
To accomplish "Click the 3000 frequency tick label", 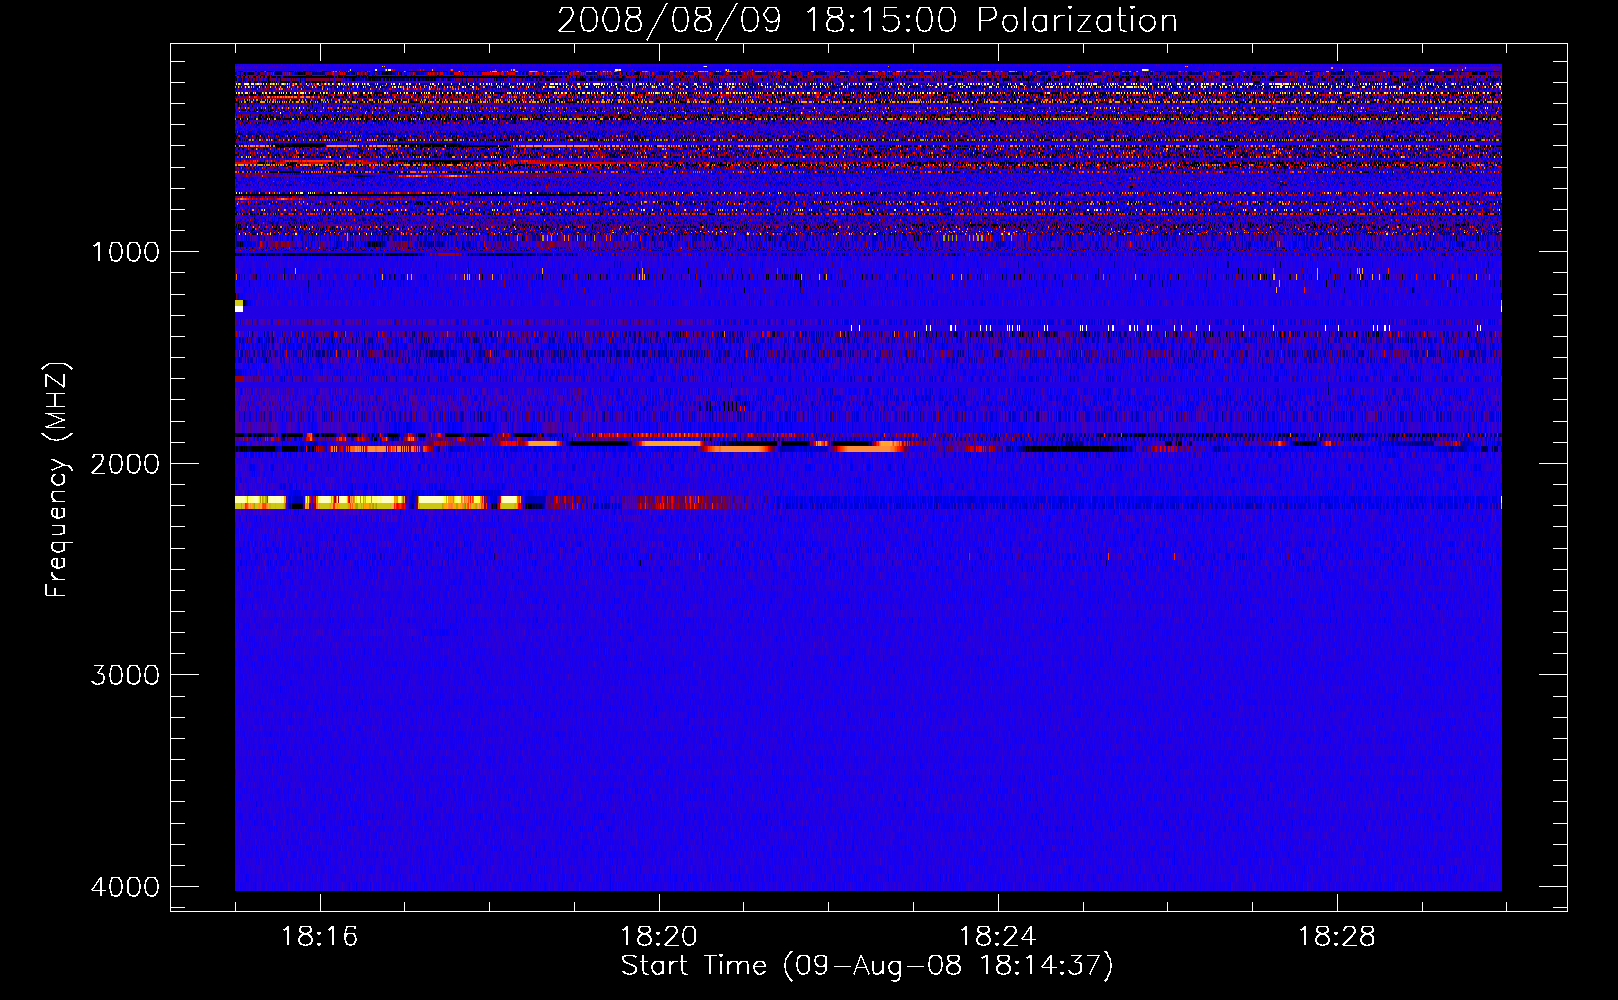I will [125, 675].
